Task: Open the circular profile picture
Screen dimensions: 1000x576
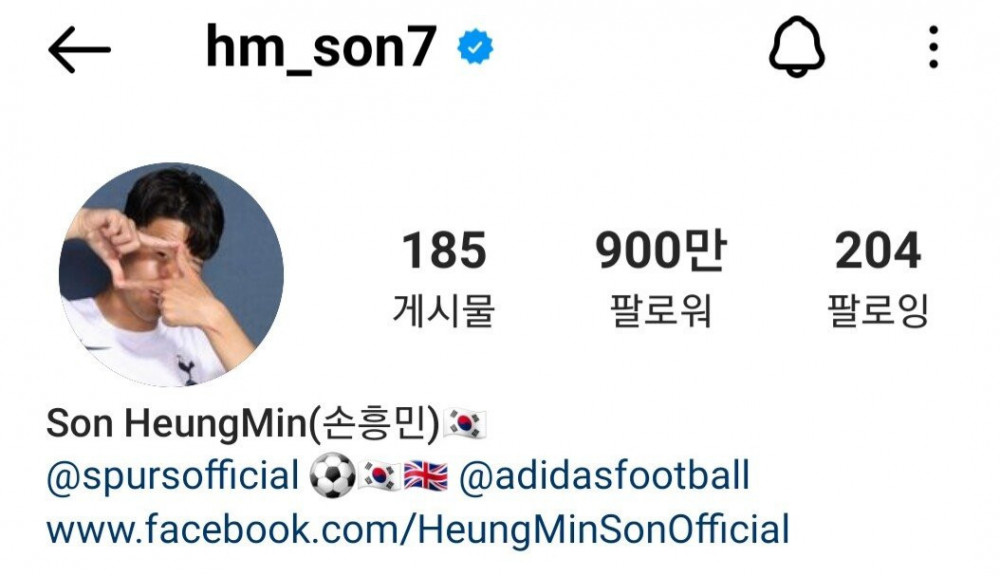Action: pos(171,274)
